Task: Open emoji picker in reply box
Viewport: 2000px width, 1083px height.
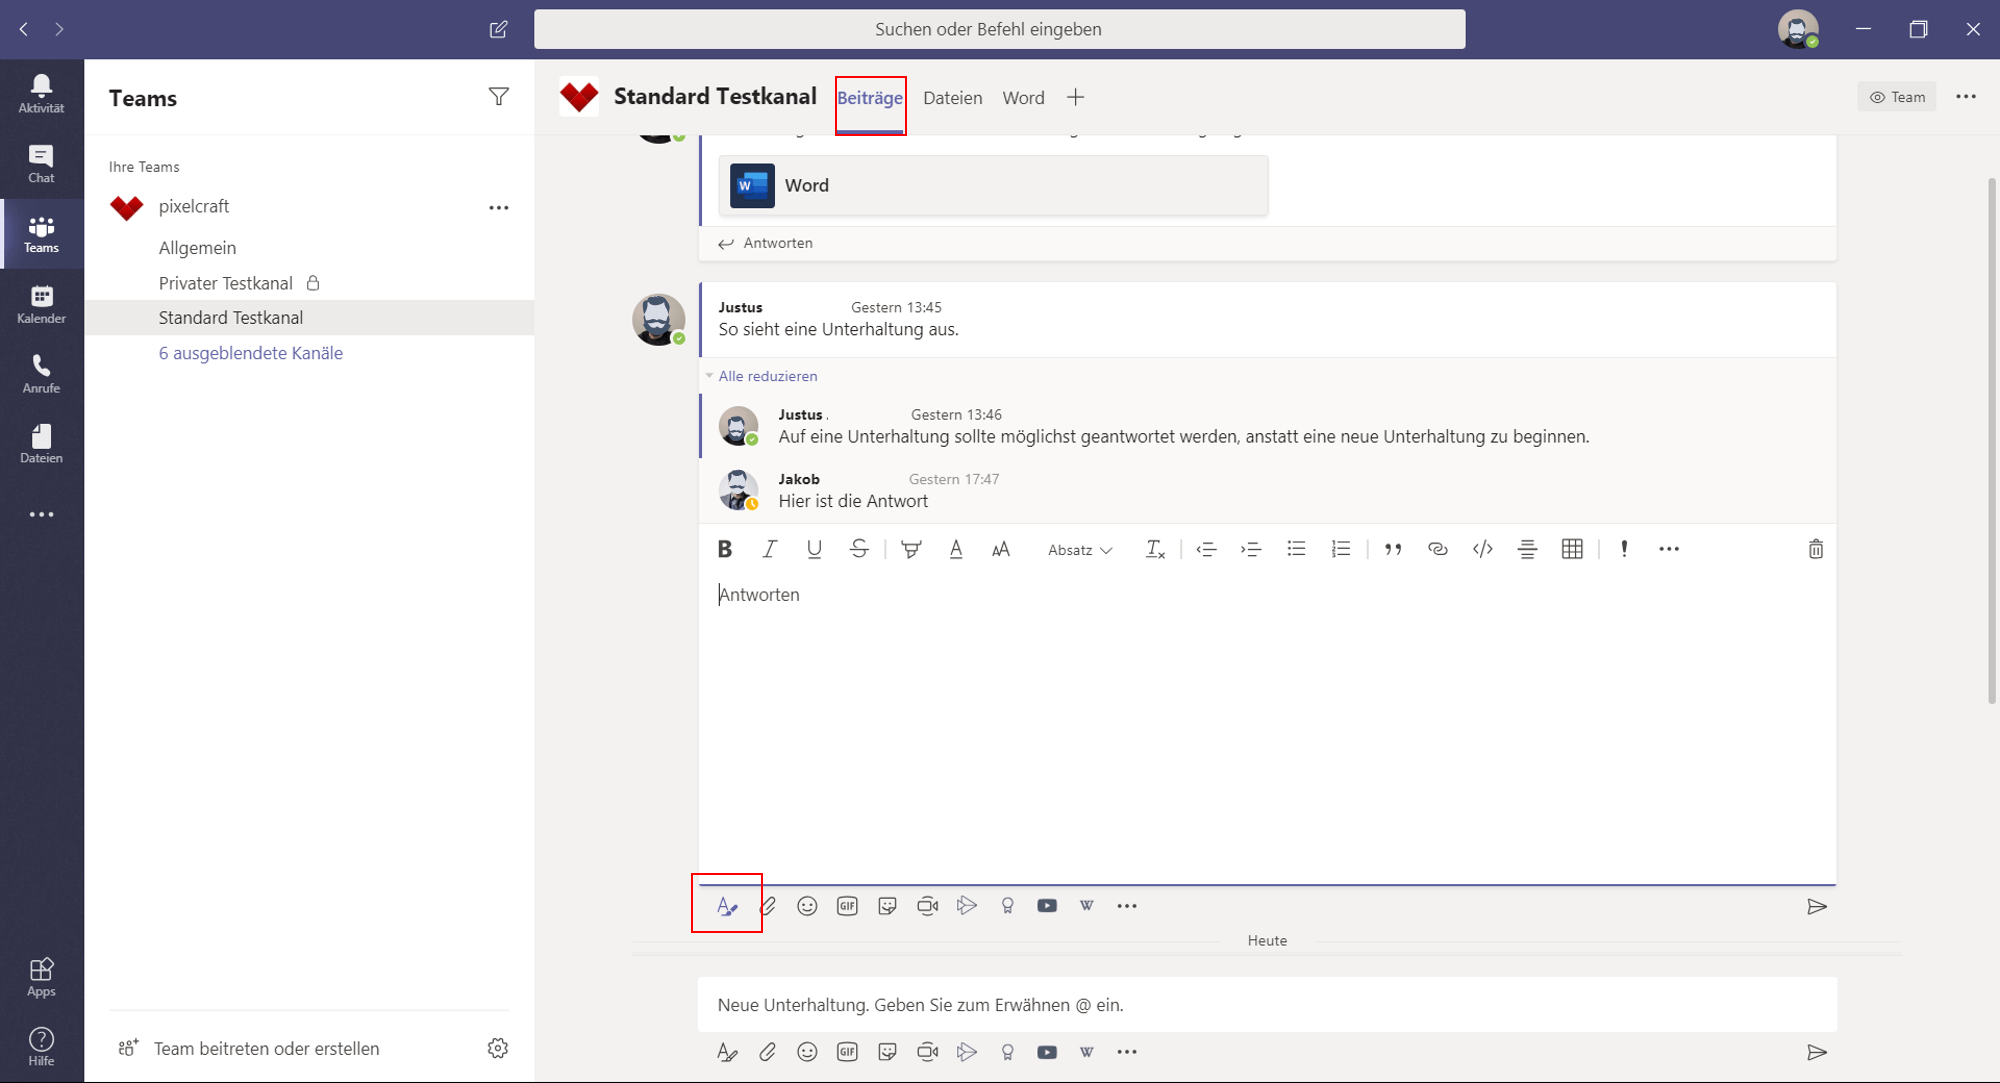Action: 807,906
